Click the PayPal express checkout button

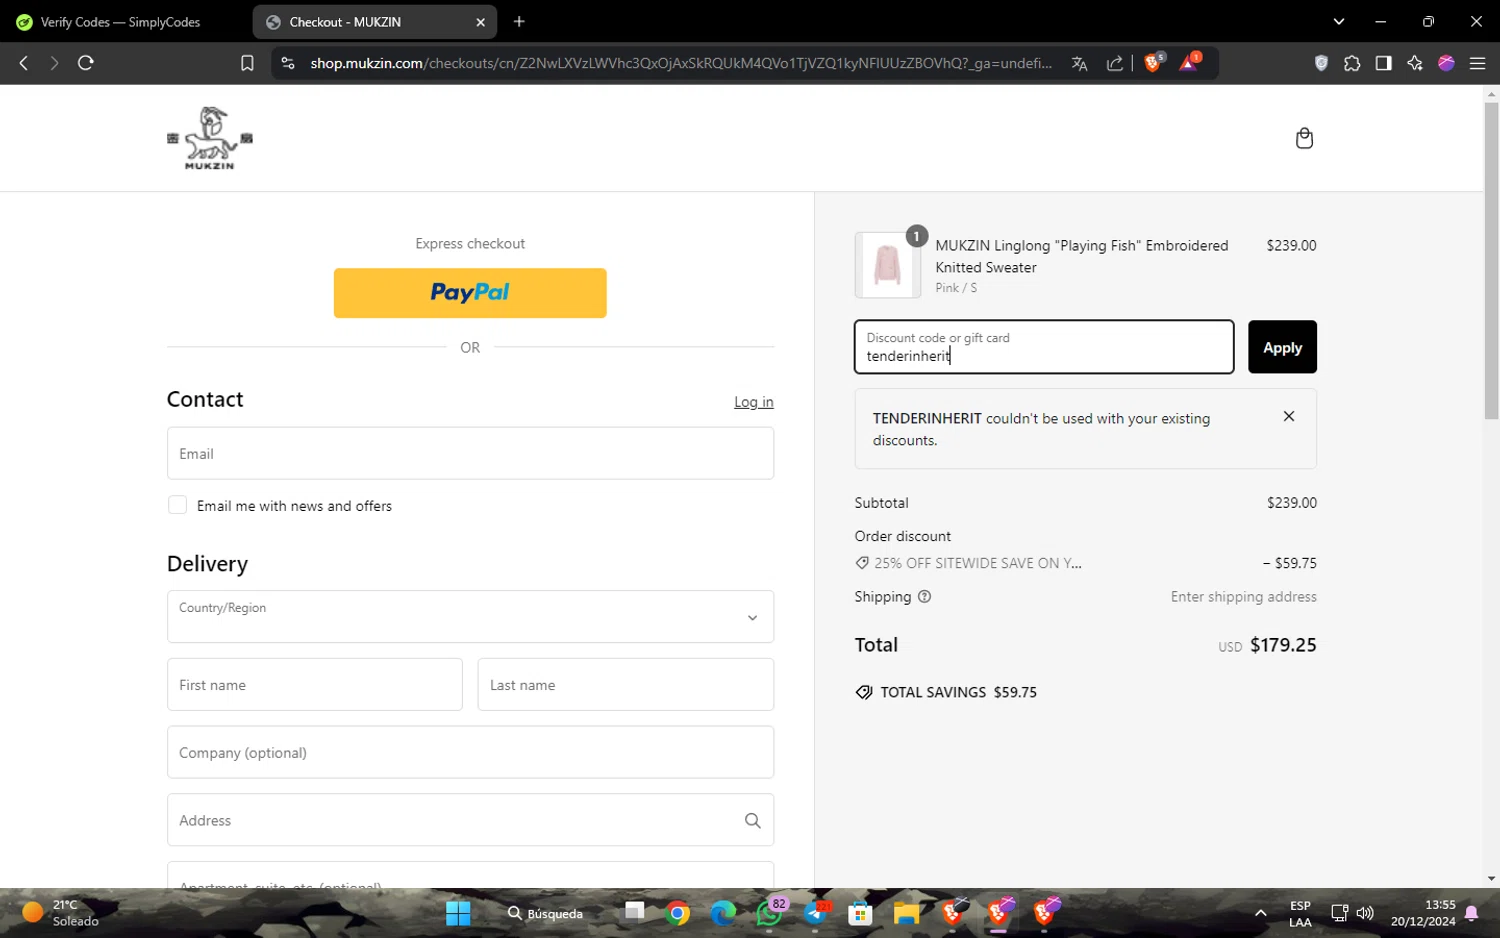pyautogui.click(x=470, y=293)
